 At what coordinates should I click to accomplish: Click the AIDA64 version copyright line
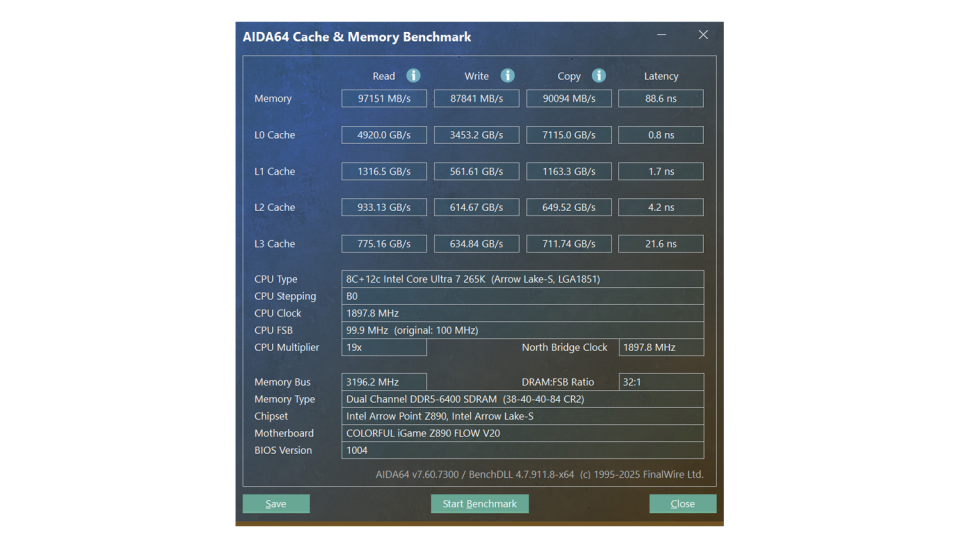pos(539,475)
